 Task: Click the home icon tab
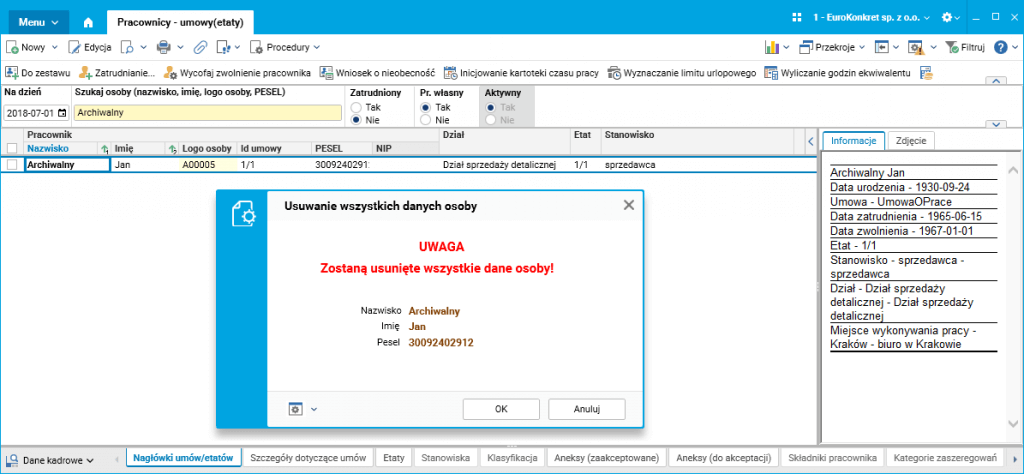[x=89, y=22]
